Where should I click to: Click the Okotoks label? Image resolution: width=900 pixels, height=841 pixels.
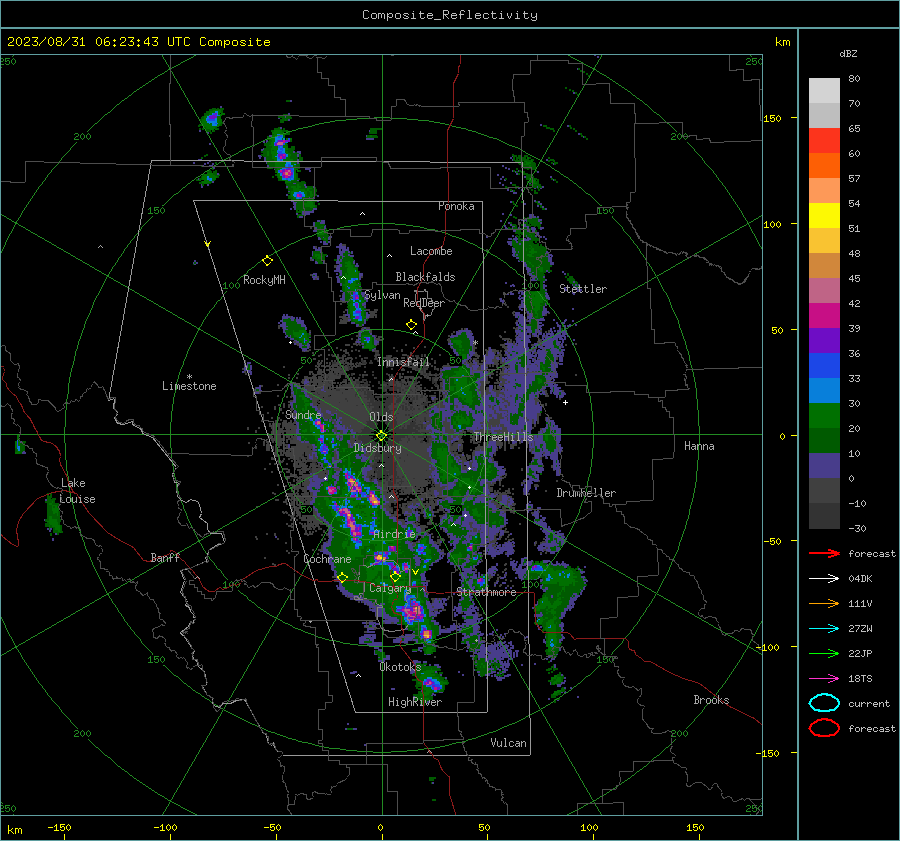pyautogui.click(x=400, y=667)
